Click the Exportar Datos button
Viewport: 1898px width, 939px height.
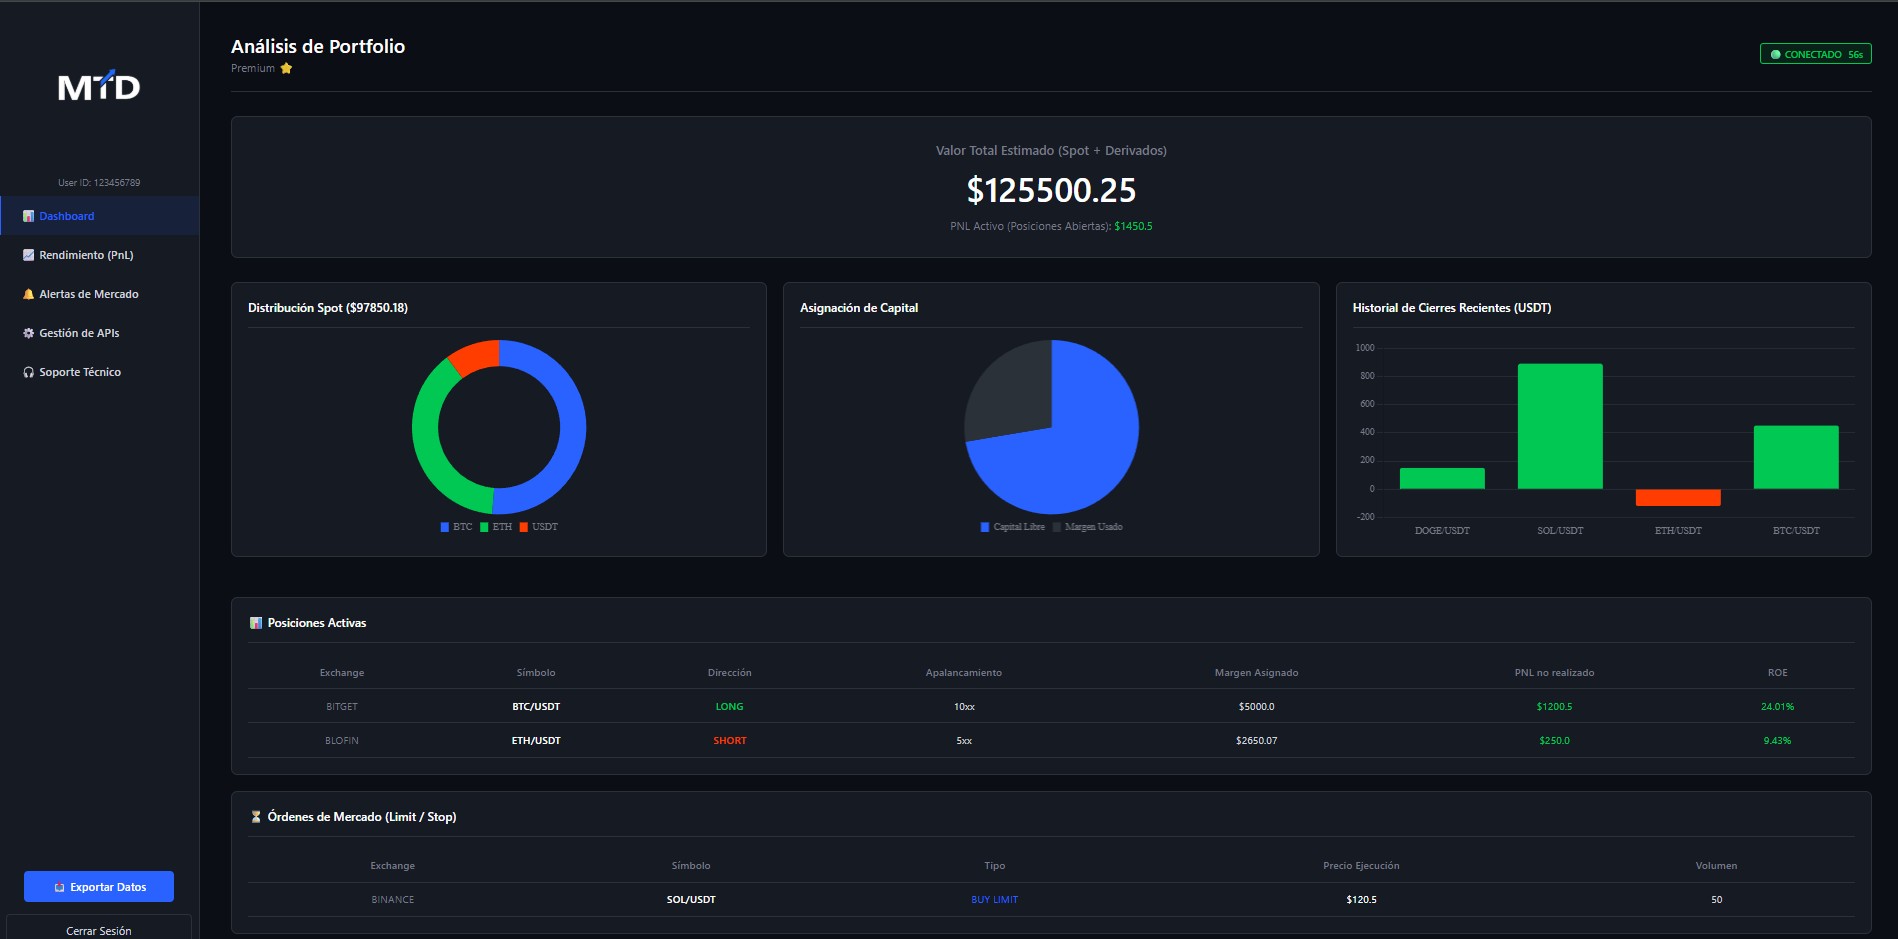(98, 886)
